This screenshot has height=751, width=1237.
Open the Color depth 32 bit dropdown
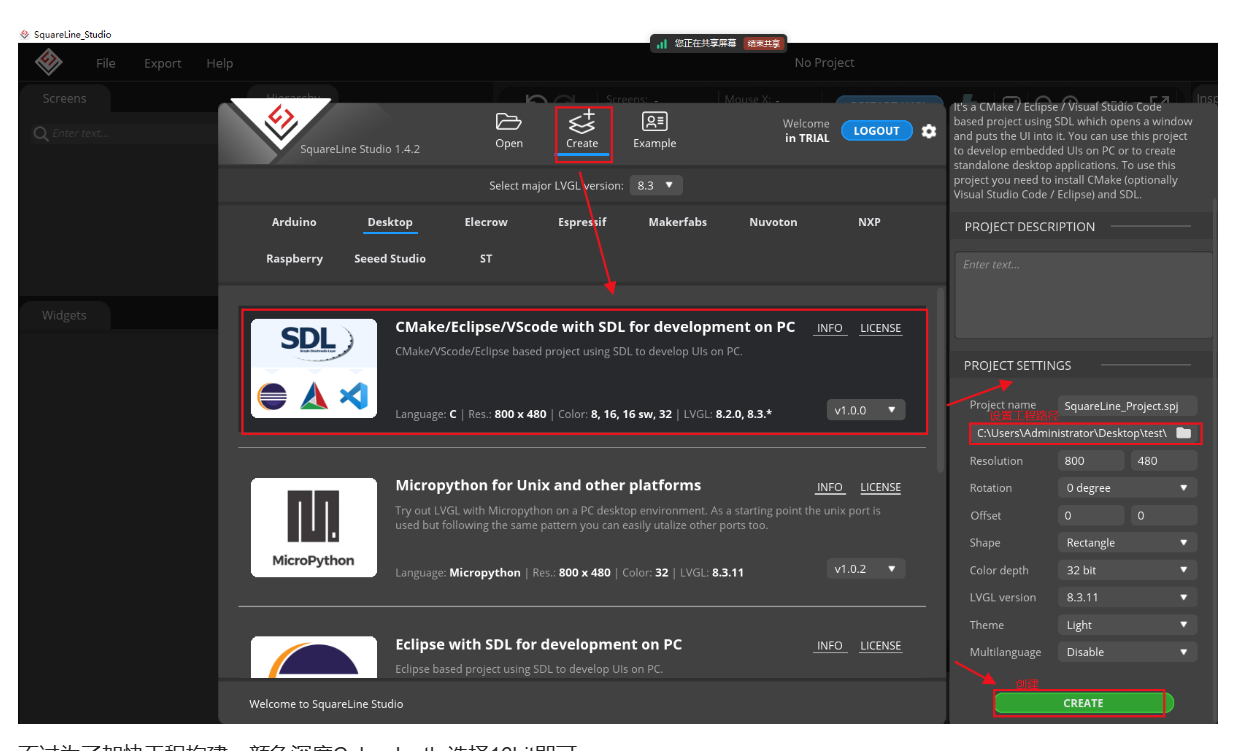(1127, 570)
